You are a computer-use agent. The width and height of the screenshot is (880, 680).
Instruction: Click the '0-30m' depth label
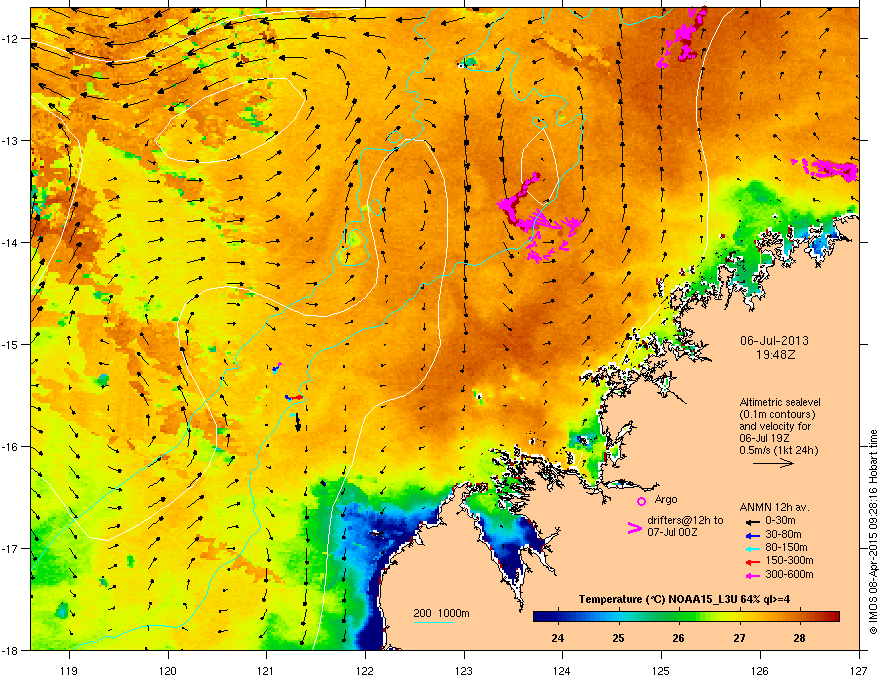pyautogui.click(x=780, y=521)
